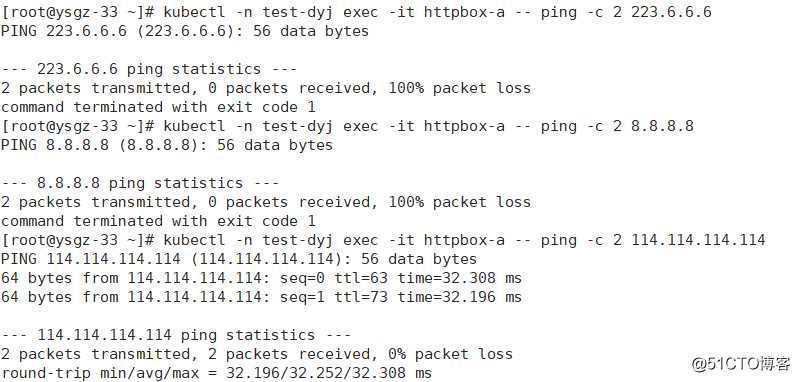The image size is (800, 382).
Task: Click the second 'exit code 1' line
Action: pos(158,221)
